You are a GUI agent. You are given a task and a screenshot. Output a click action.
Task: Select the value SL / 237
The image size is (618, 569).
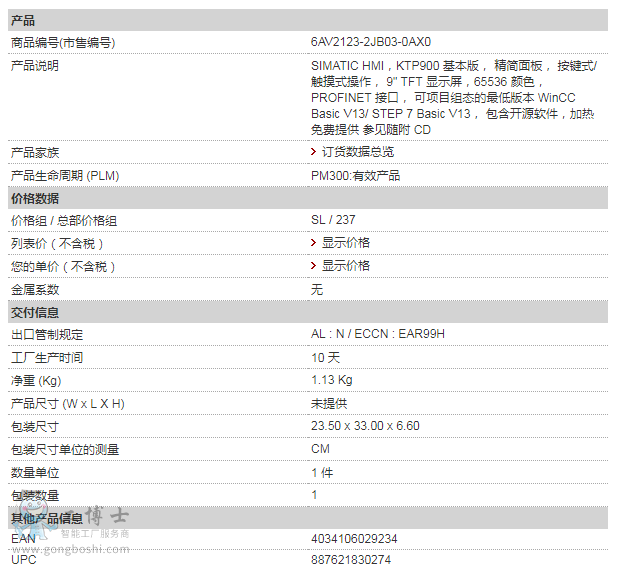(333, 220)
